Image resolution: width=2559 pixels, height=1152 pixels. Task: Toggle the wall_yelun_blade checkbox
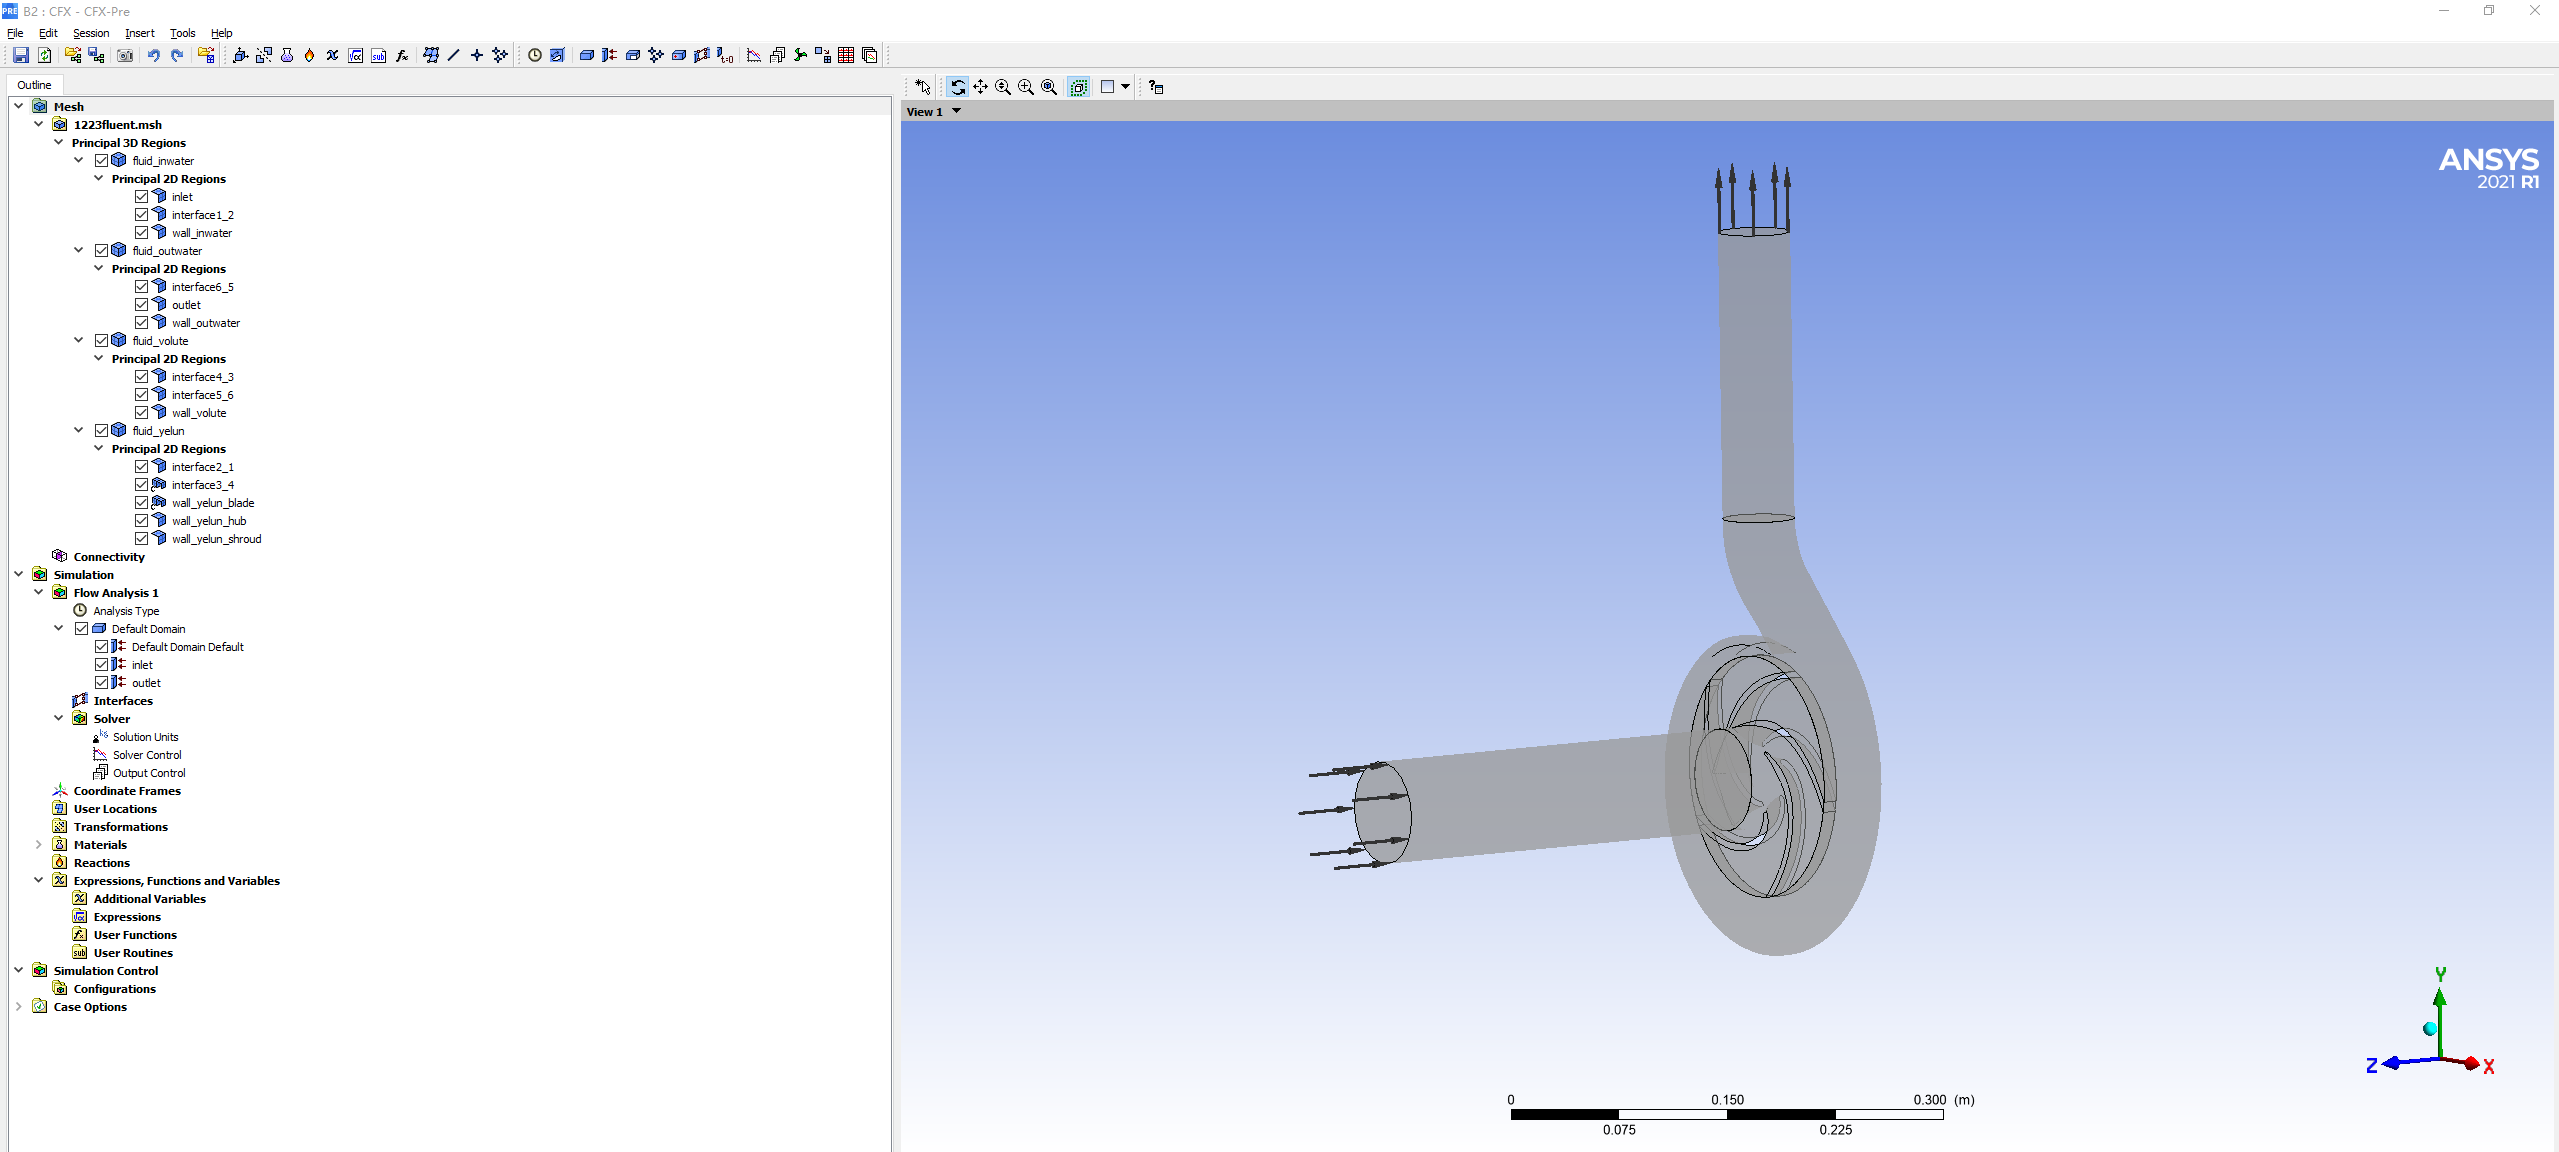[142, 503]
